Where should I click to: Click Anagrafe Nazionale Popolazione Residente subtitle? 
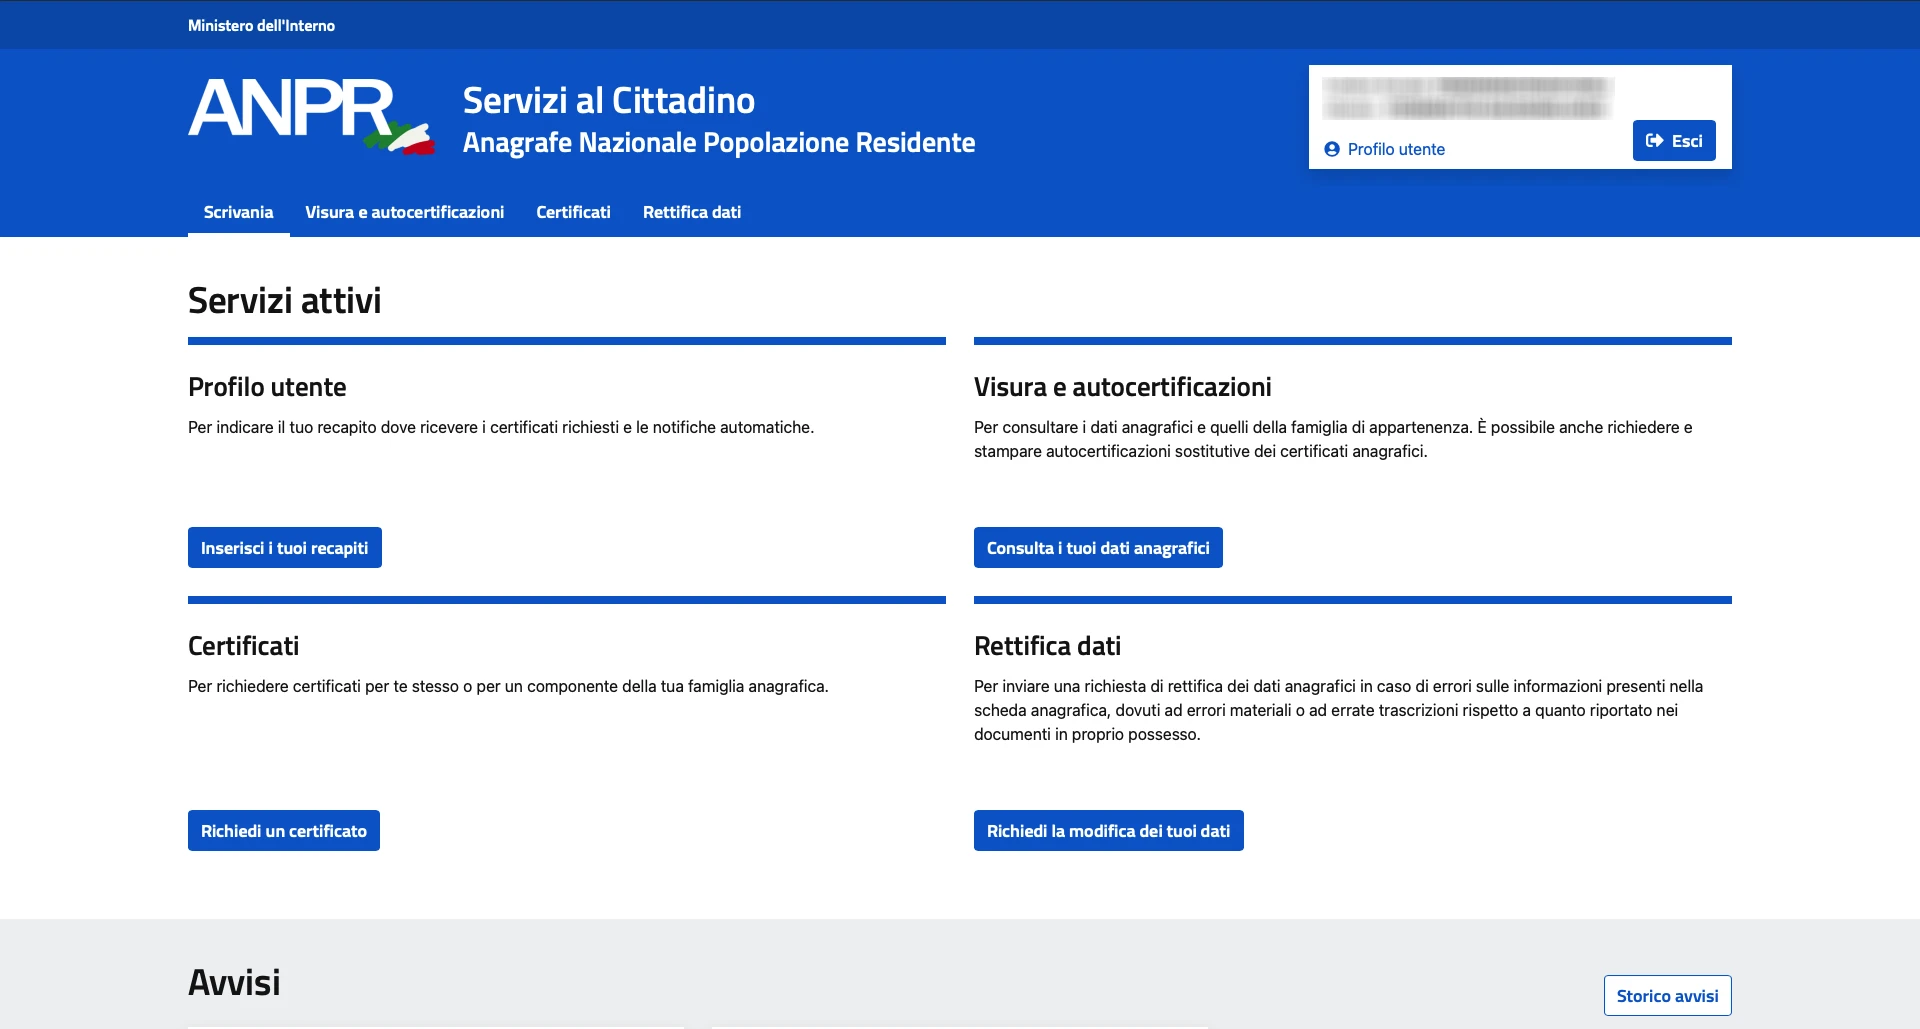click(718, 142)
